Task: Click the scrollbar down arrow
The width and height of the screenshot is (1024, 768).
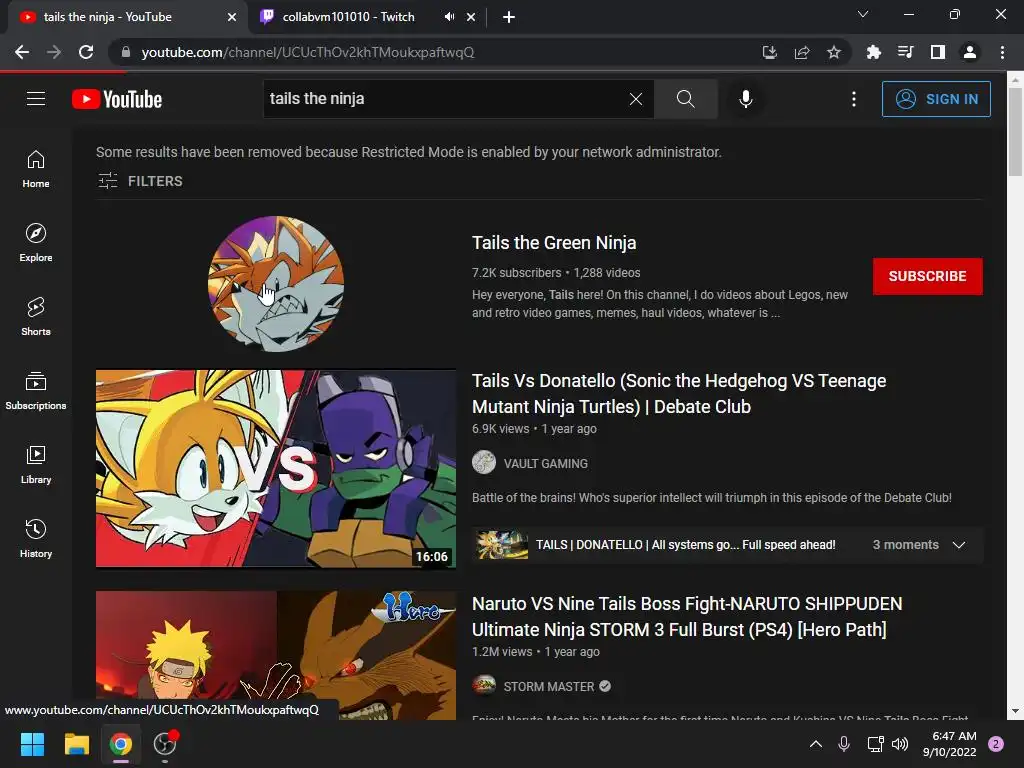Action: [x=1015, y=711]
